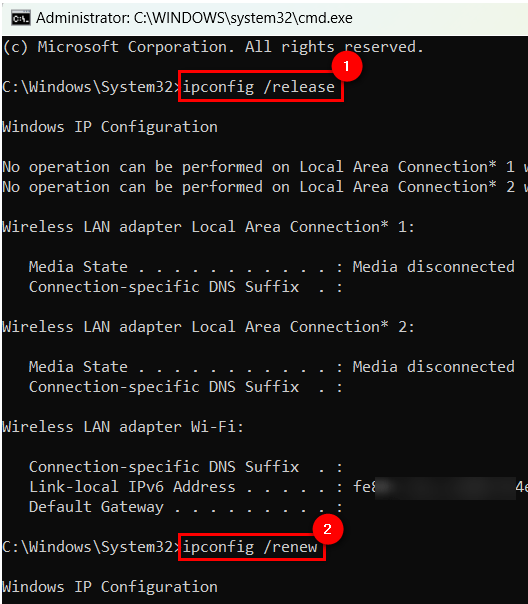The image size is (528, 604).
Task: Click the Default Gateway line
Action: [186, 507]
